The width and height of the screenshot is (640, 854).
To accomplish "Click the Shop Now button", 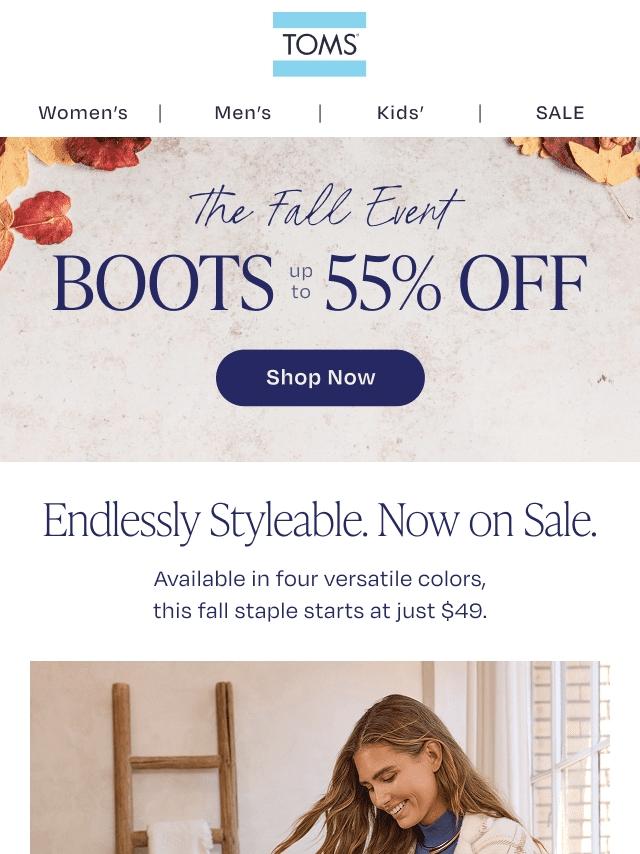I will coord(320,377).
